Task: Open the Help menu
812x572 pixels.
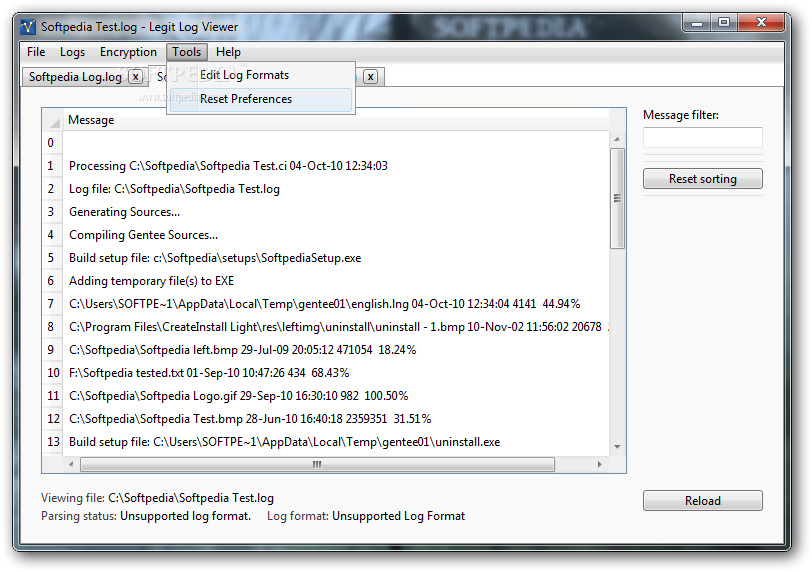Action: (228, 52)
